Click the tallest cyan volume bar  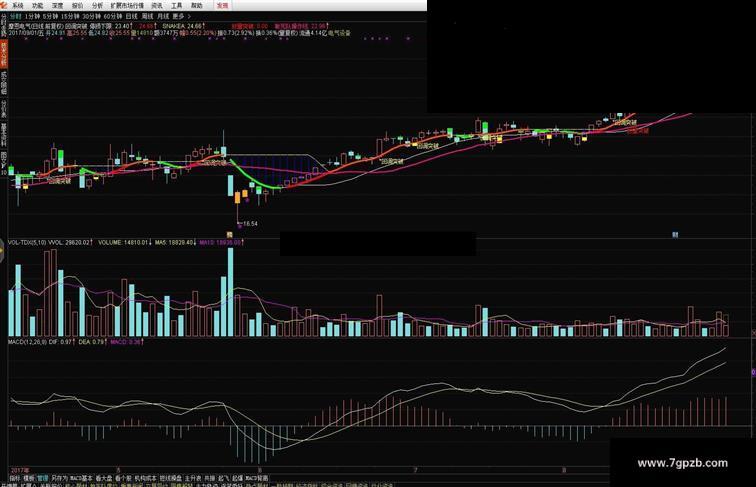tap(230, 292)
